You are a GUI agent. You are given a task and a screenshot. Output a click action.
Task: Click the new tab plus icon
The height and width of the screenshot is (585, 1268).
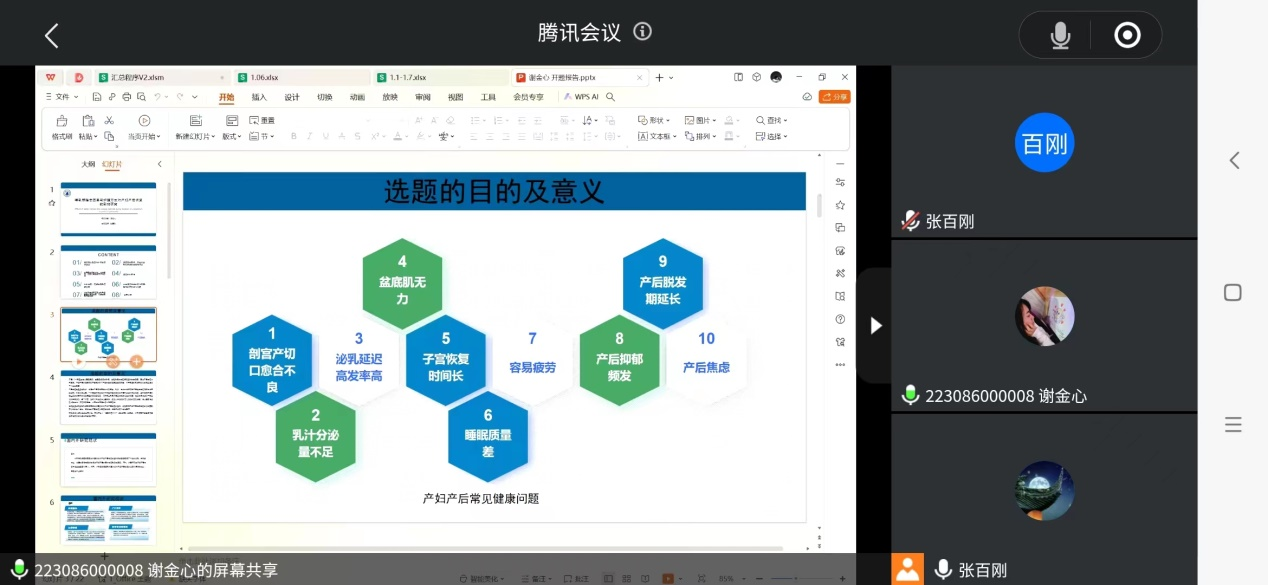coord(659,77)
